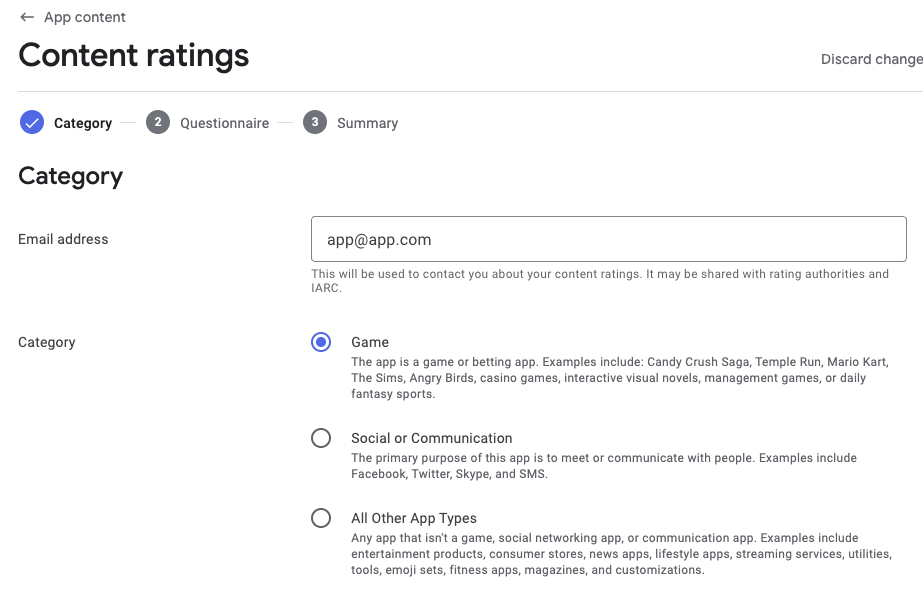
Task: Click the step 3 number circle
Action: tap(315, 123)
